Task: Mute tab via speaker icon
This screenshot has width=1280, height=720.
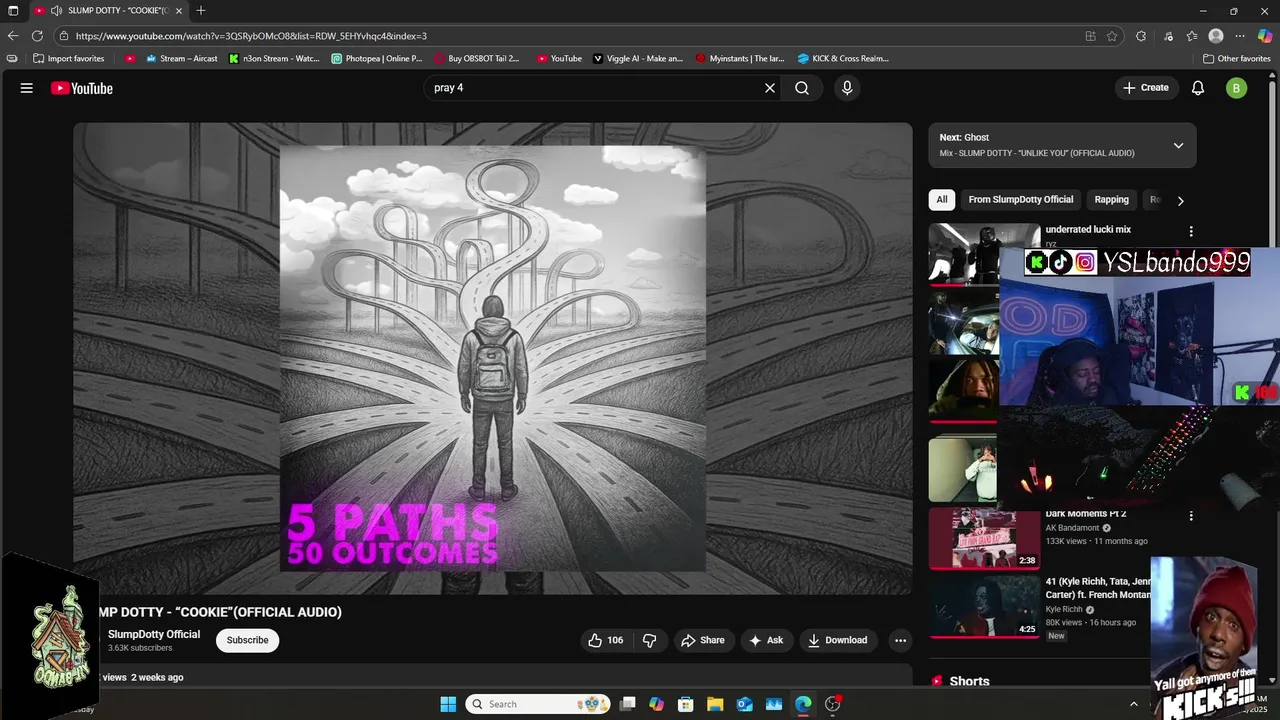Action: pyautogui.click(x=56, y=10)
